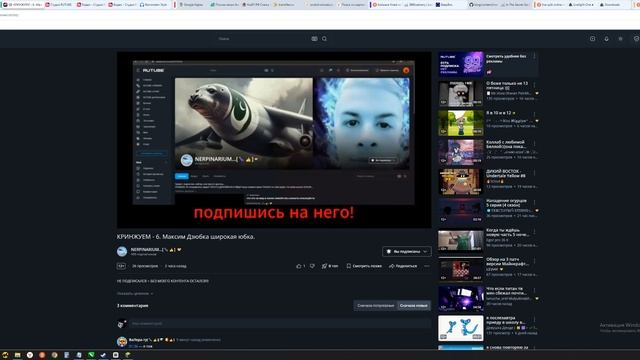Open the first commenter's avatar
The width and height of the screenshot is (640, 360).
(x=122, y=341)
